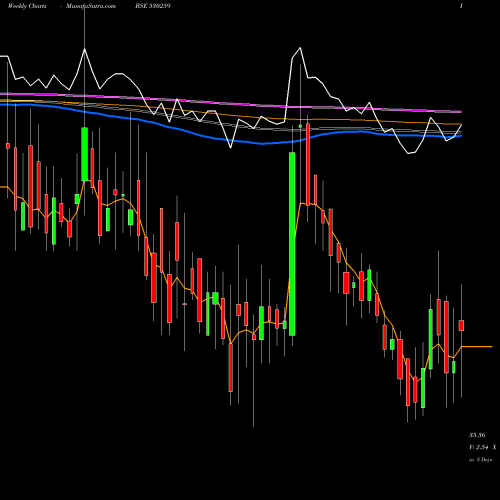Click the 'Weekly Charts' title text

tap(27, 6)
